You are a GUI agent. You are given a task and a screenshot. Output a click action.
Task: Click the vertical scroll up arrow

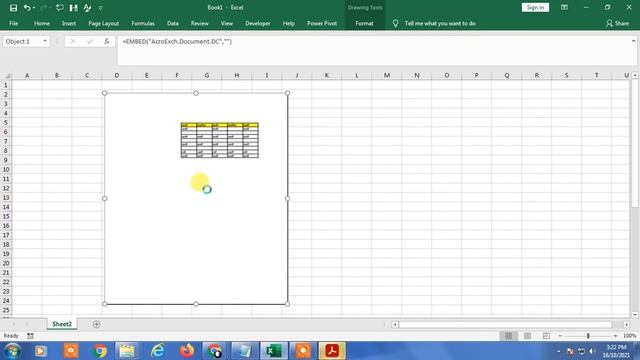click(635, 76)
